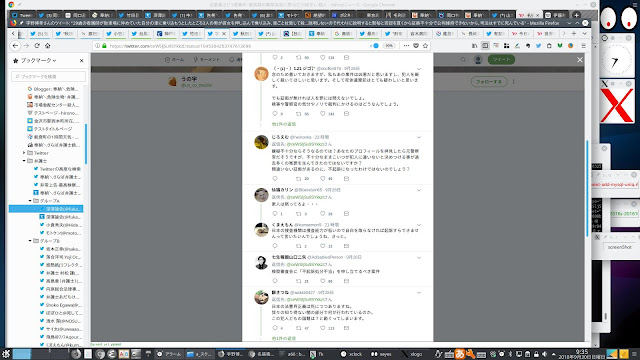Click the bookmarks sidebar scrollbar

point(86,144)
